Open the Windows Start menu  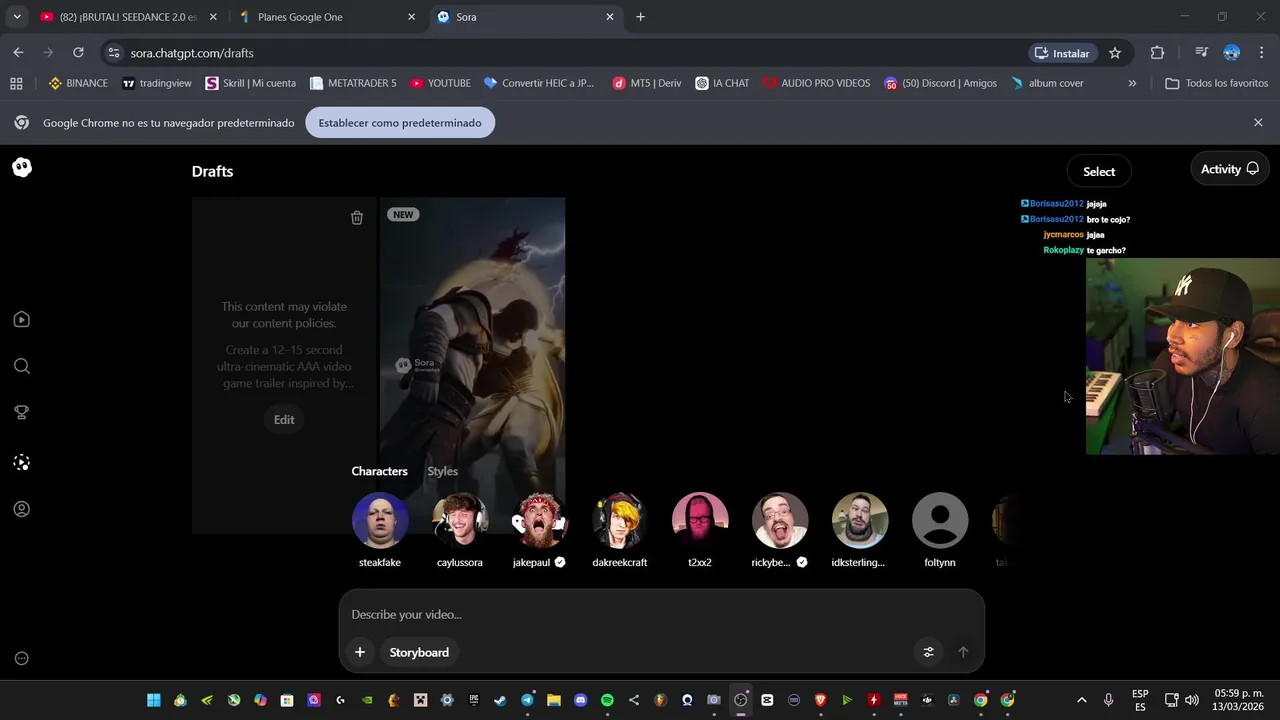coord(154,700)
